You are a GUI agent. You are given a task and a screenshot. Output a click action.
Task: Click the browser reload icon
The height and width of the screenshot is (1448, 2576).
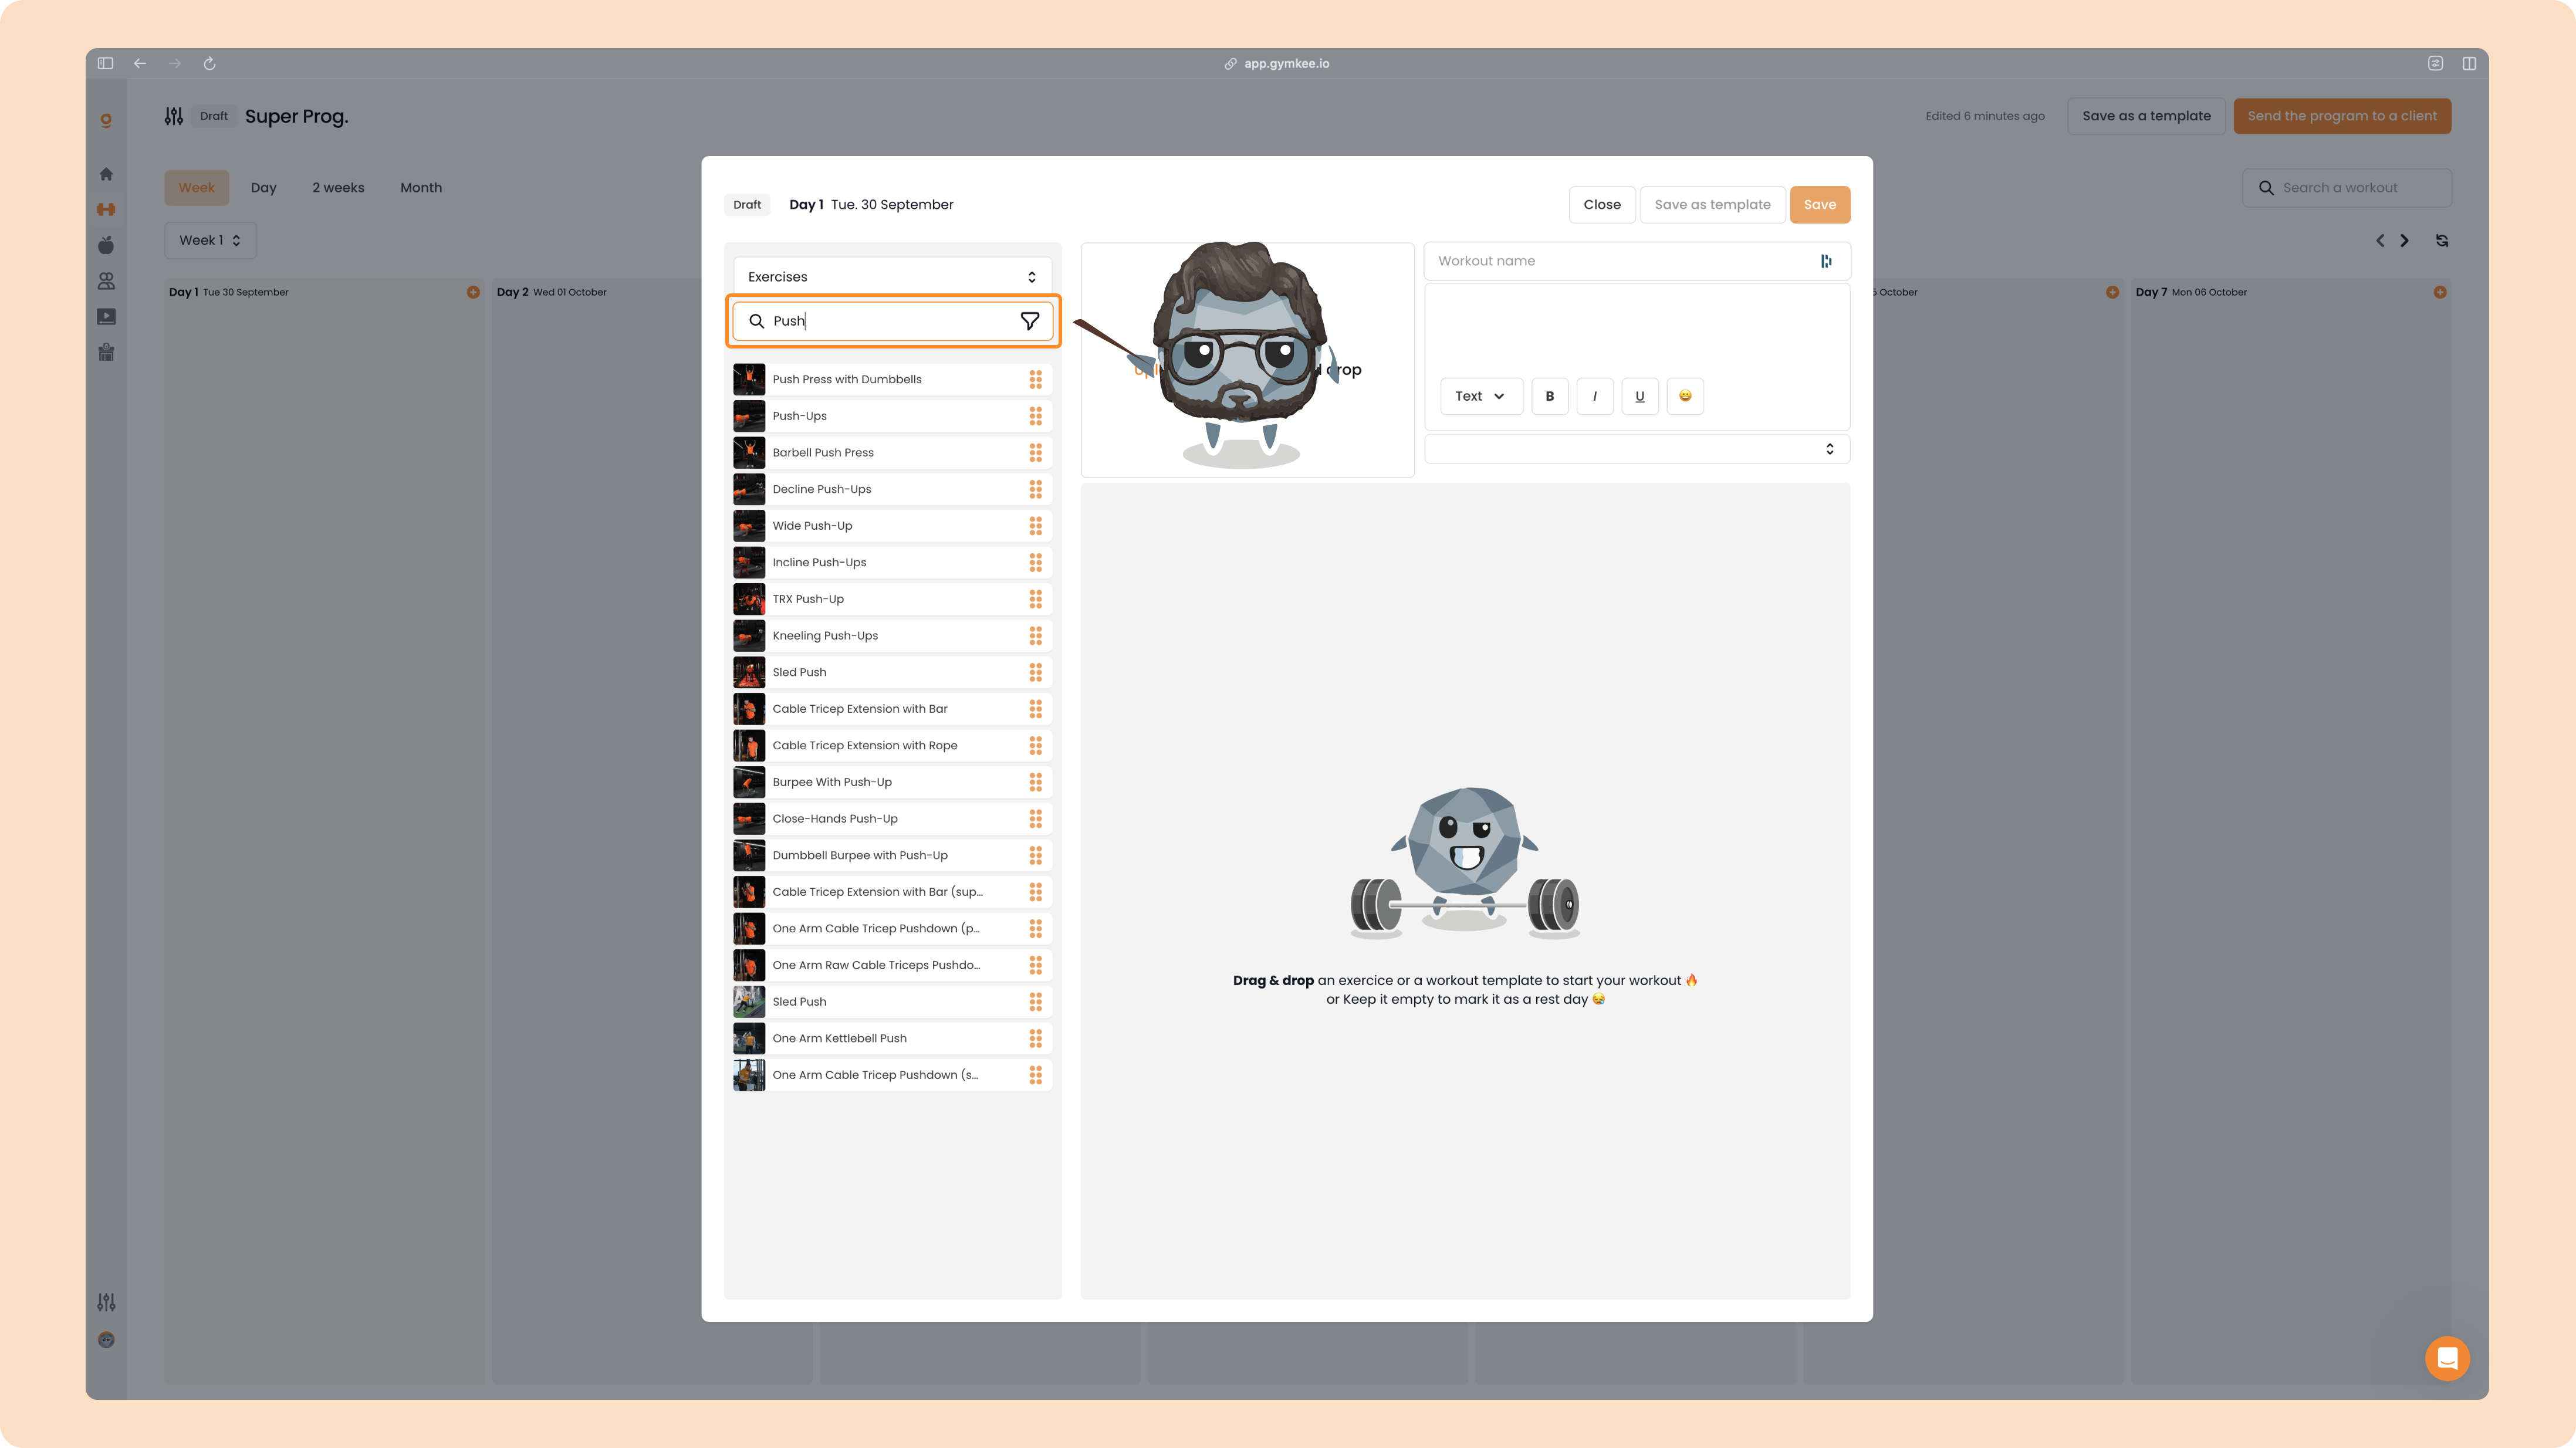(209, 63)
